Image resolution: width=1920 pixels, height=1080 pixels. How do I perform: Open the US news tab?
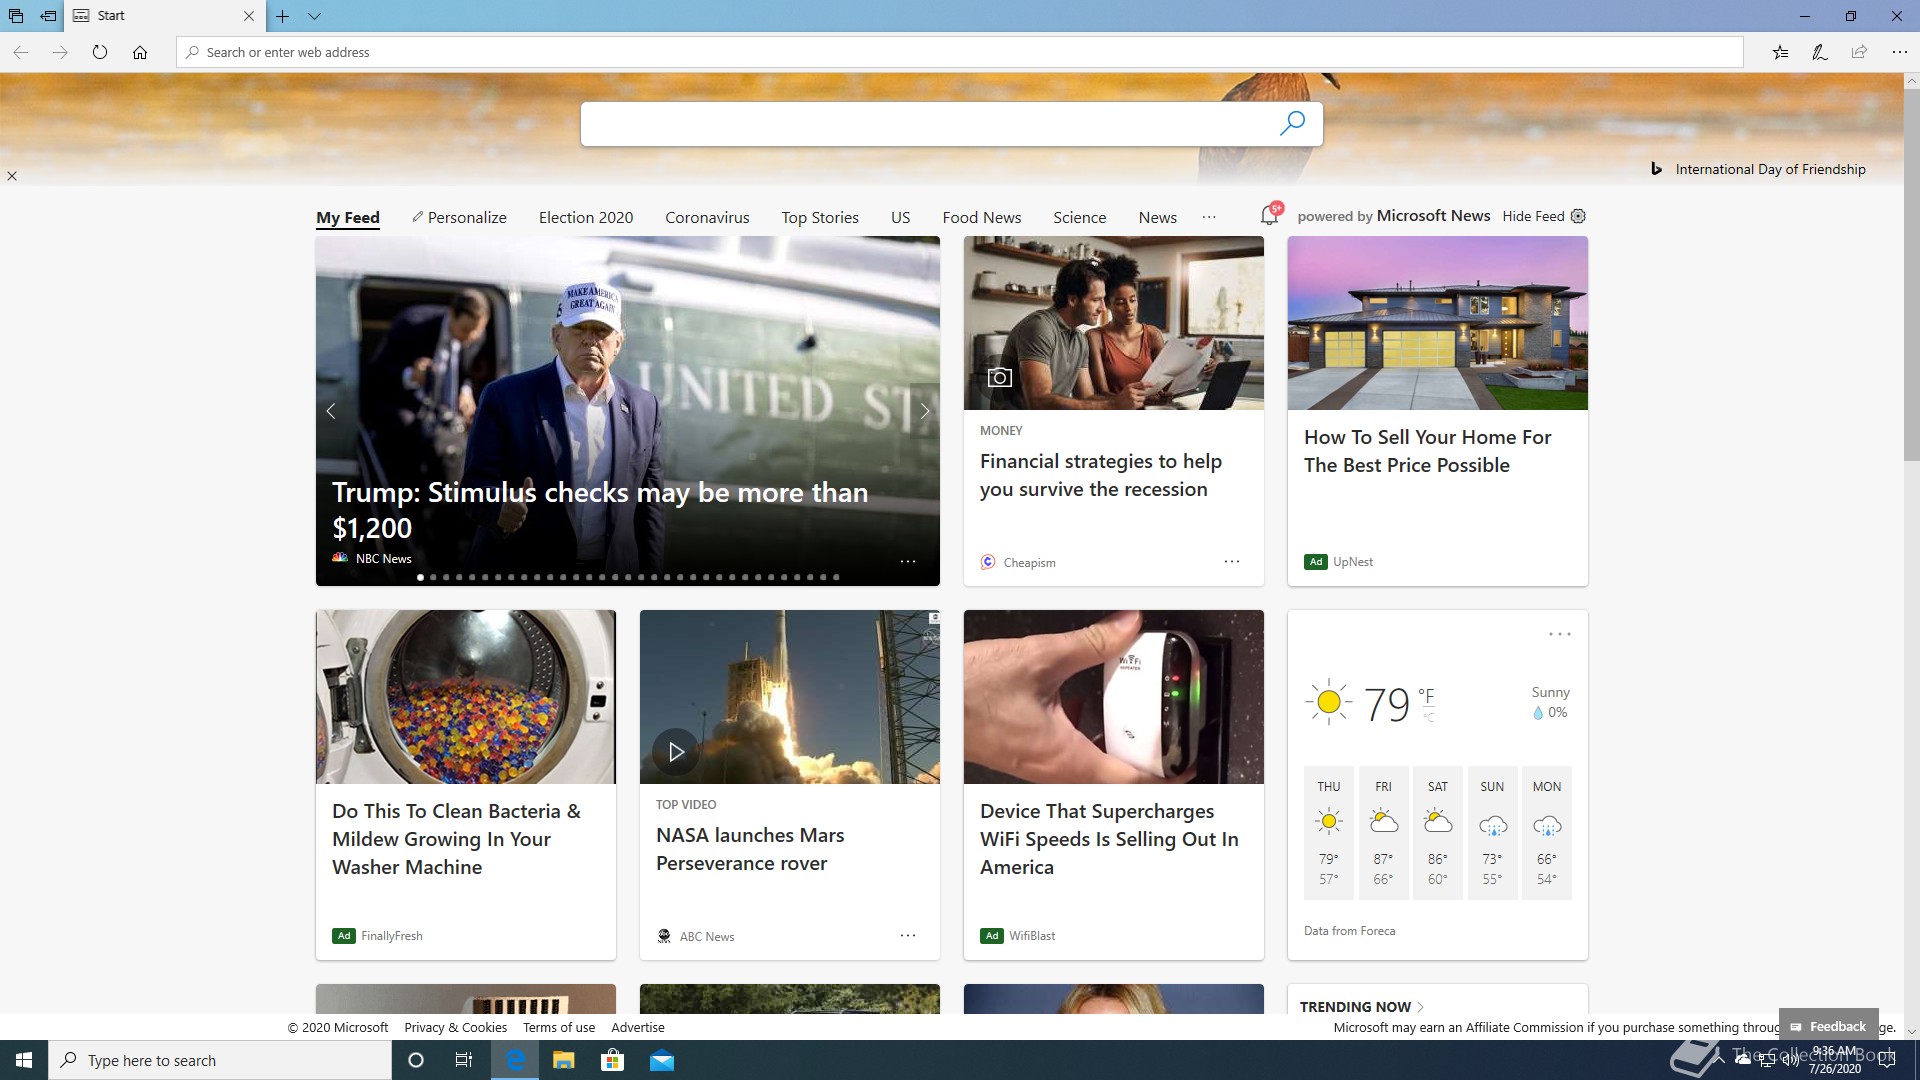point(900,217)
